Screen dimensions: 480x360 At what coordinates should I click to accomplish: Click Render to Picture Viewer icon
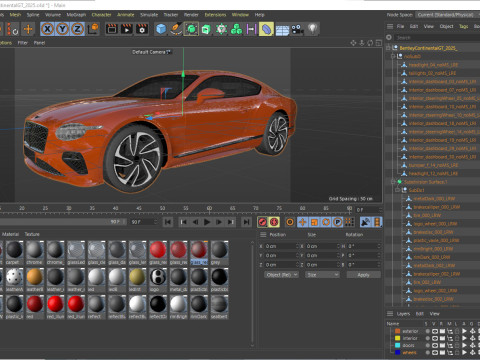coord(127,29)
